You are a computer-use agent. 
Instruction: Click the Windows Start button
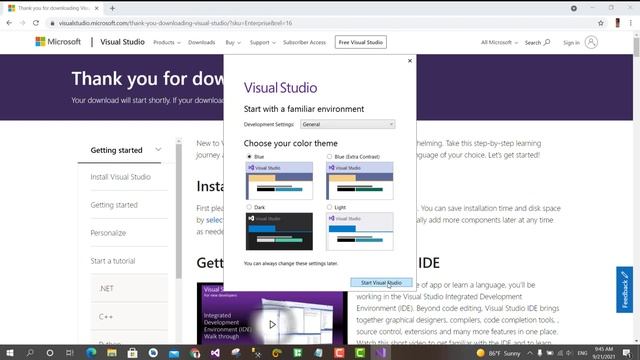click(10, 353)
